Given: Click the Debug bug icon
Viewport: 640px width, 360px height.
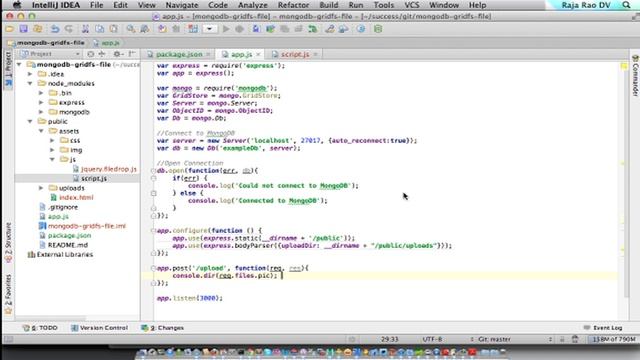Looking at the screenshot, I should pos(240,29).
